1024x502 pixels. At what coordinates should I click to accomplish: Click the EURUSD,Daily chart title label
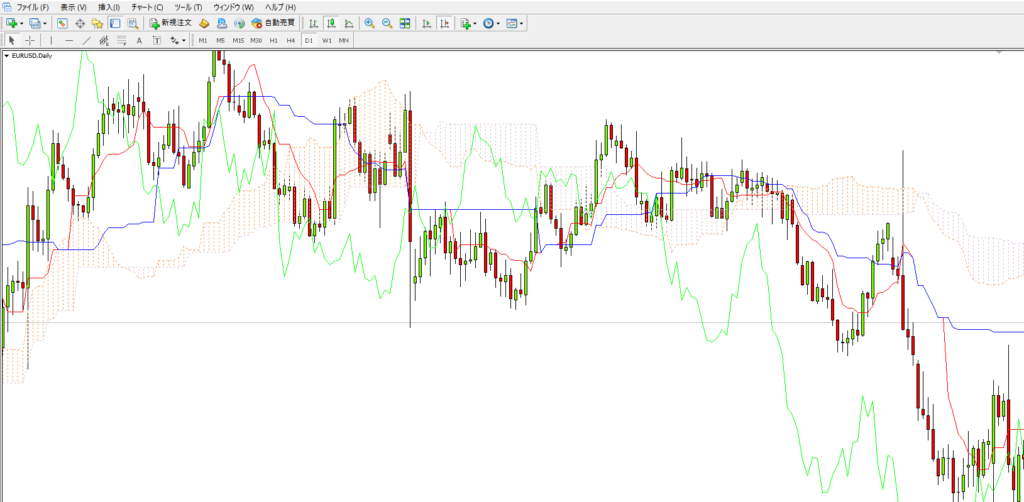pos(31,56)
